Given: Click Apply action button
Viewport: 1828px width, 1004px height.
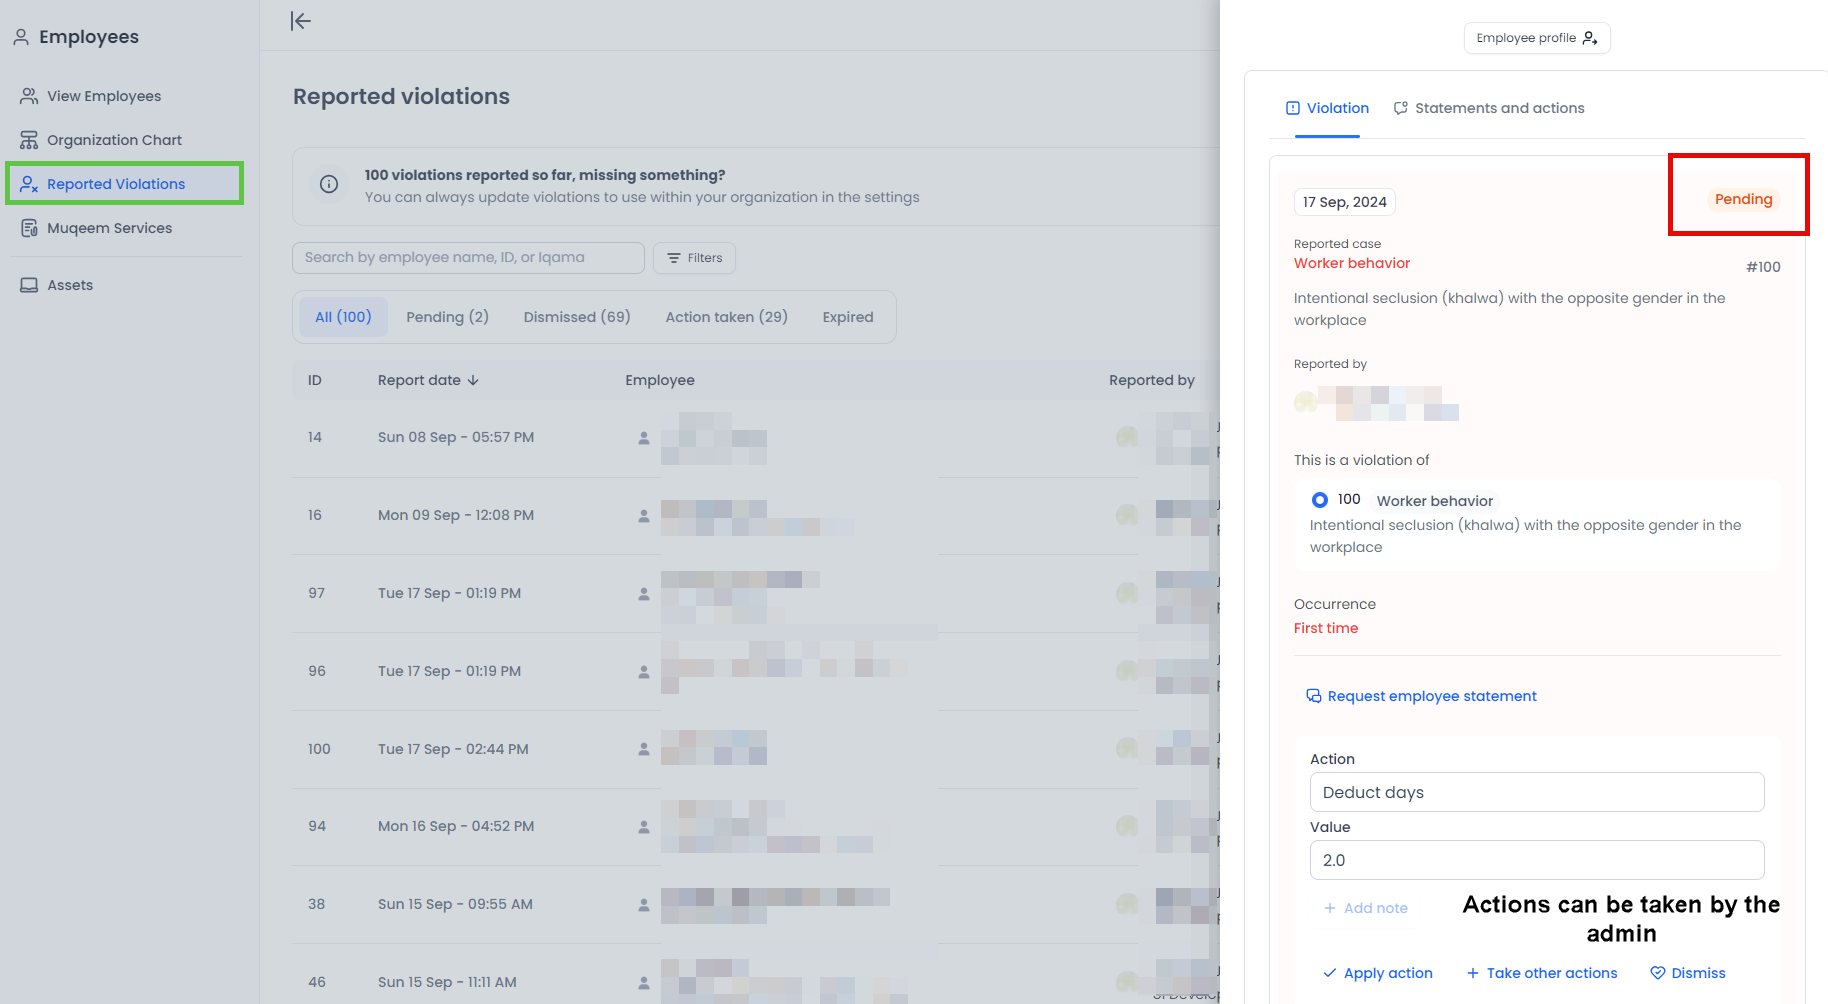Looking at the screenshot, I should point(1377,973).
